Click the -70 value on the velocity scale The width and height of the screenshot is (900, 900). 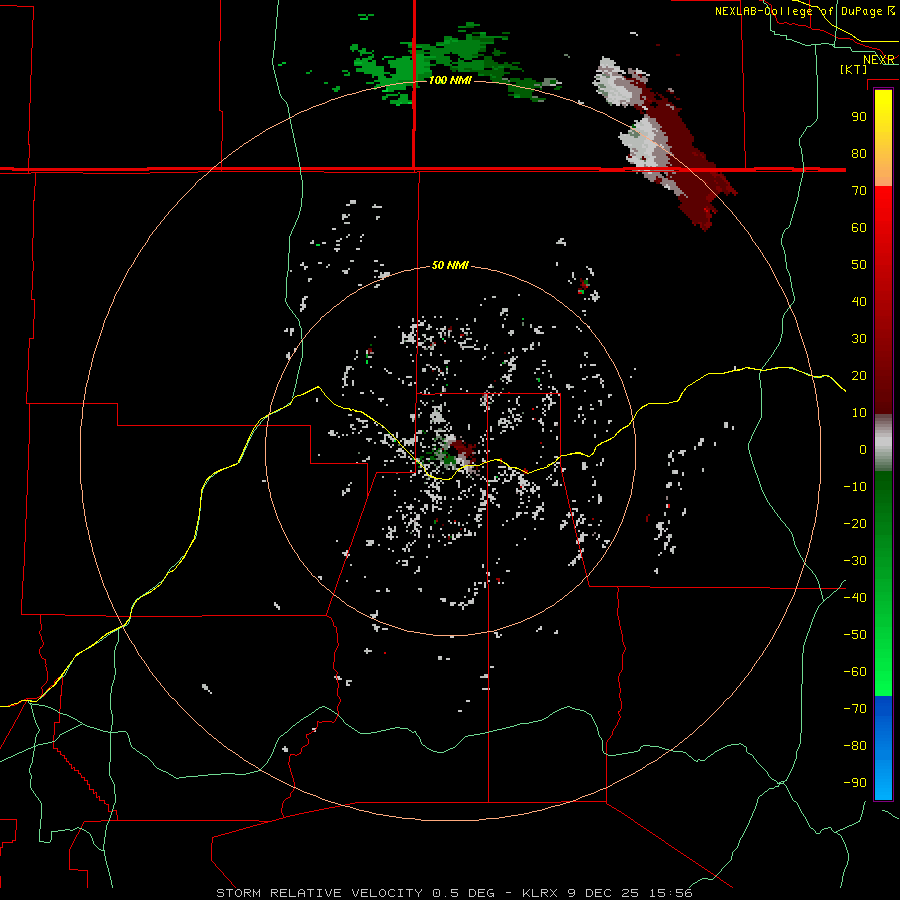coord(855,709)
